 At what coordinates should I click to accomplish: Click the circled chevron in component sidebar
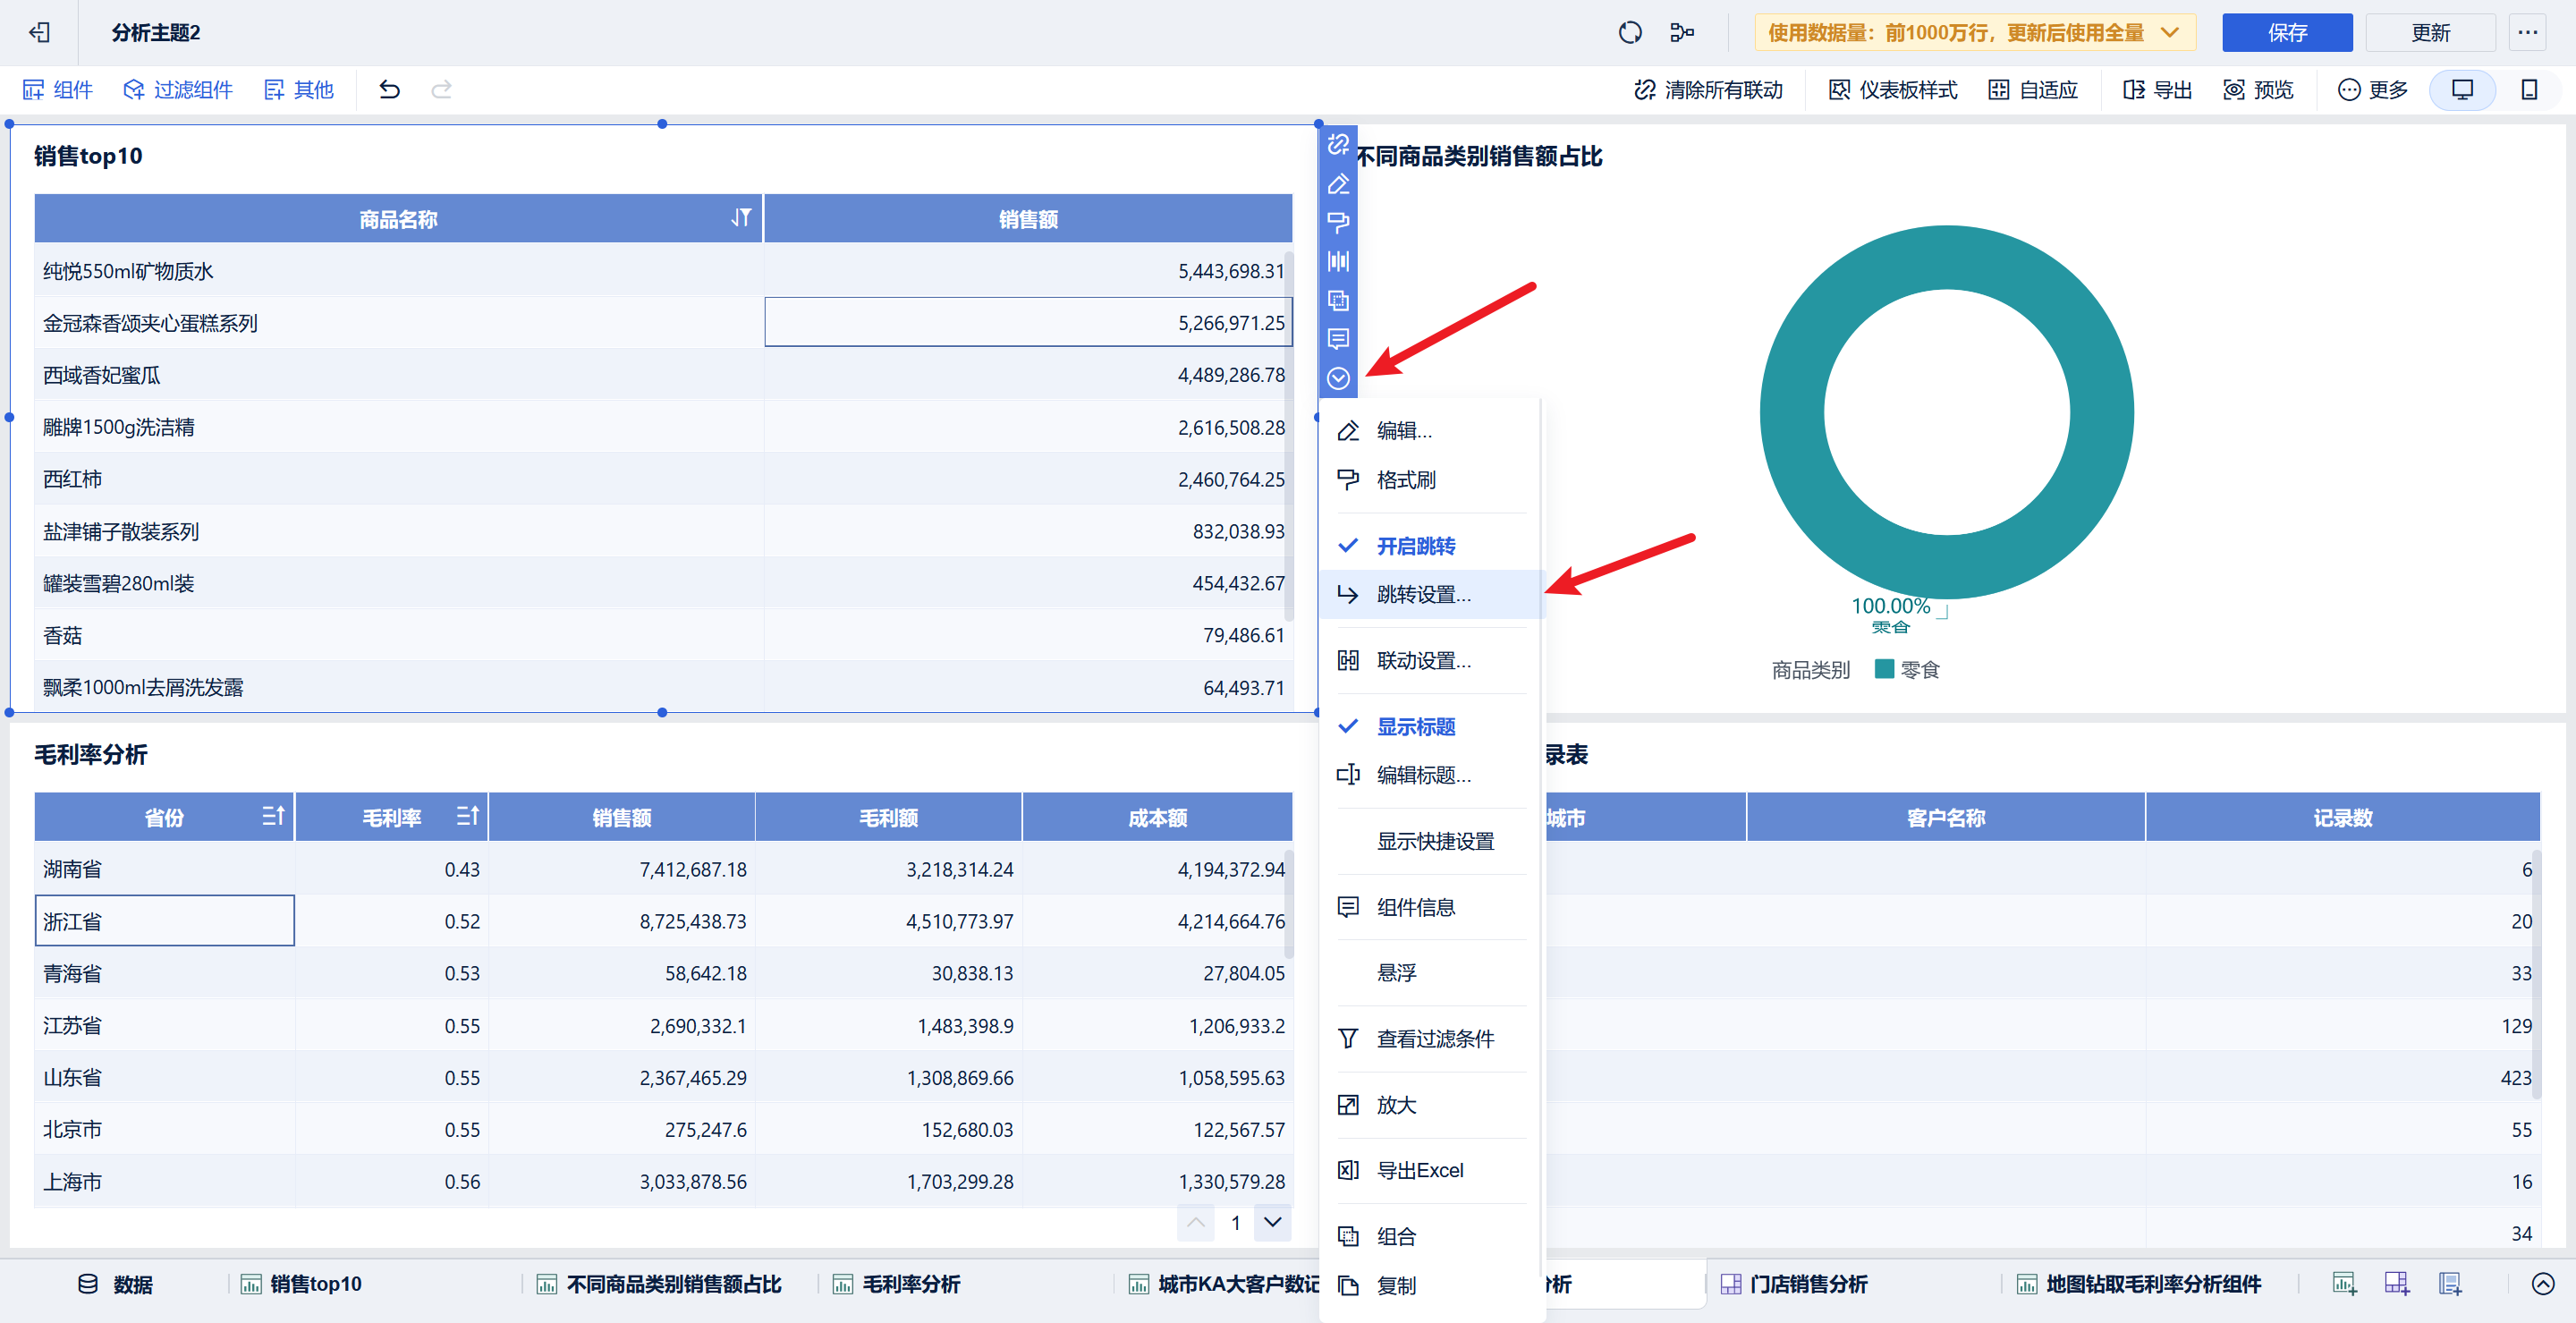[x=1338, y=379]
